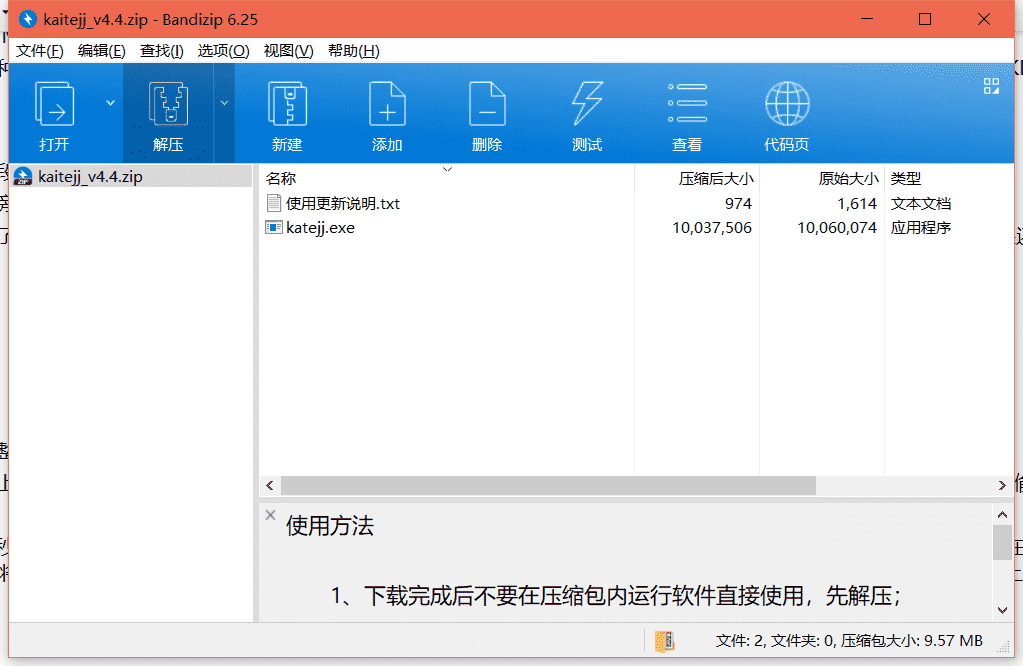
Task: Click the View (查看) toolbar icon
Action: point(687,103)
